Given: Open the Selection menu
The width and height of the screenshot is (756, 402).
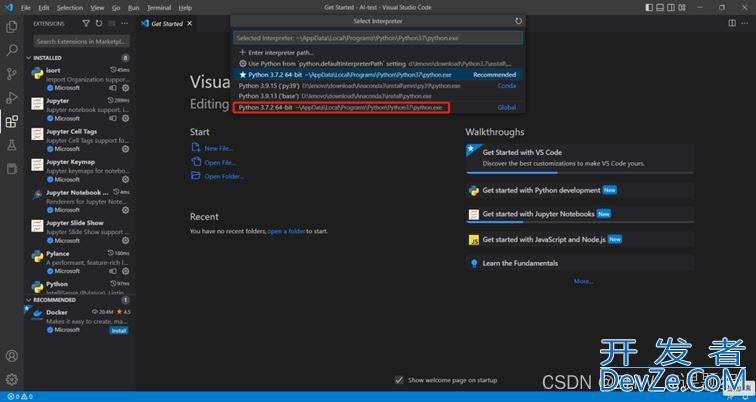Looking at the screenshot, I should click(70, 8).
